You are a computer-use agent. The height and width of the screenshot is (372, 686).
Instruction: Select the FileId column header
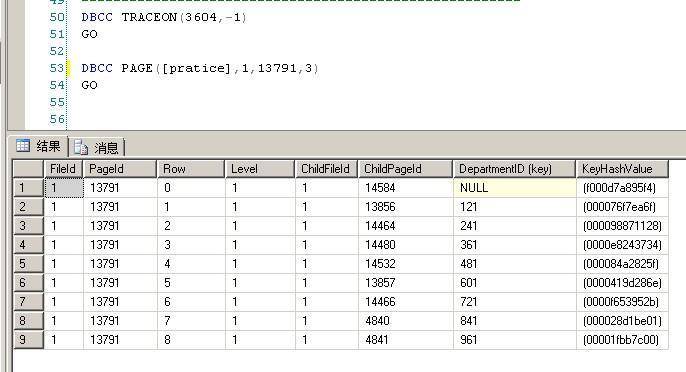tap(63, 169)
